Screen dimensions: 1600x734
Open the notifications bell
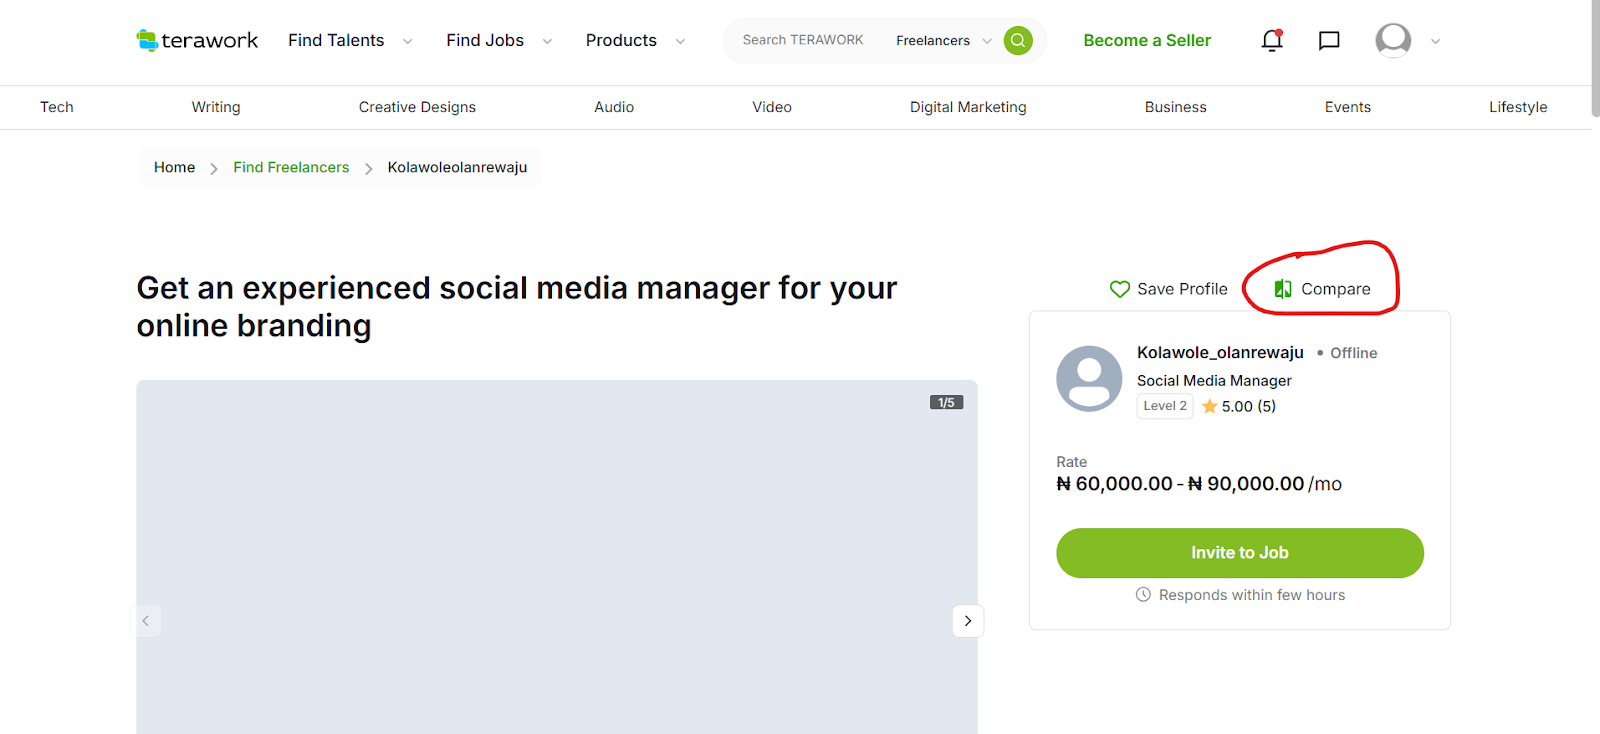pyautogui.click(x=1272, y=40)
